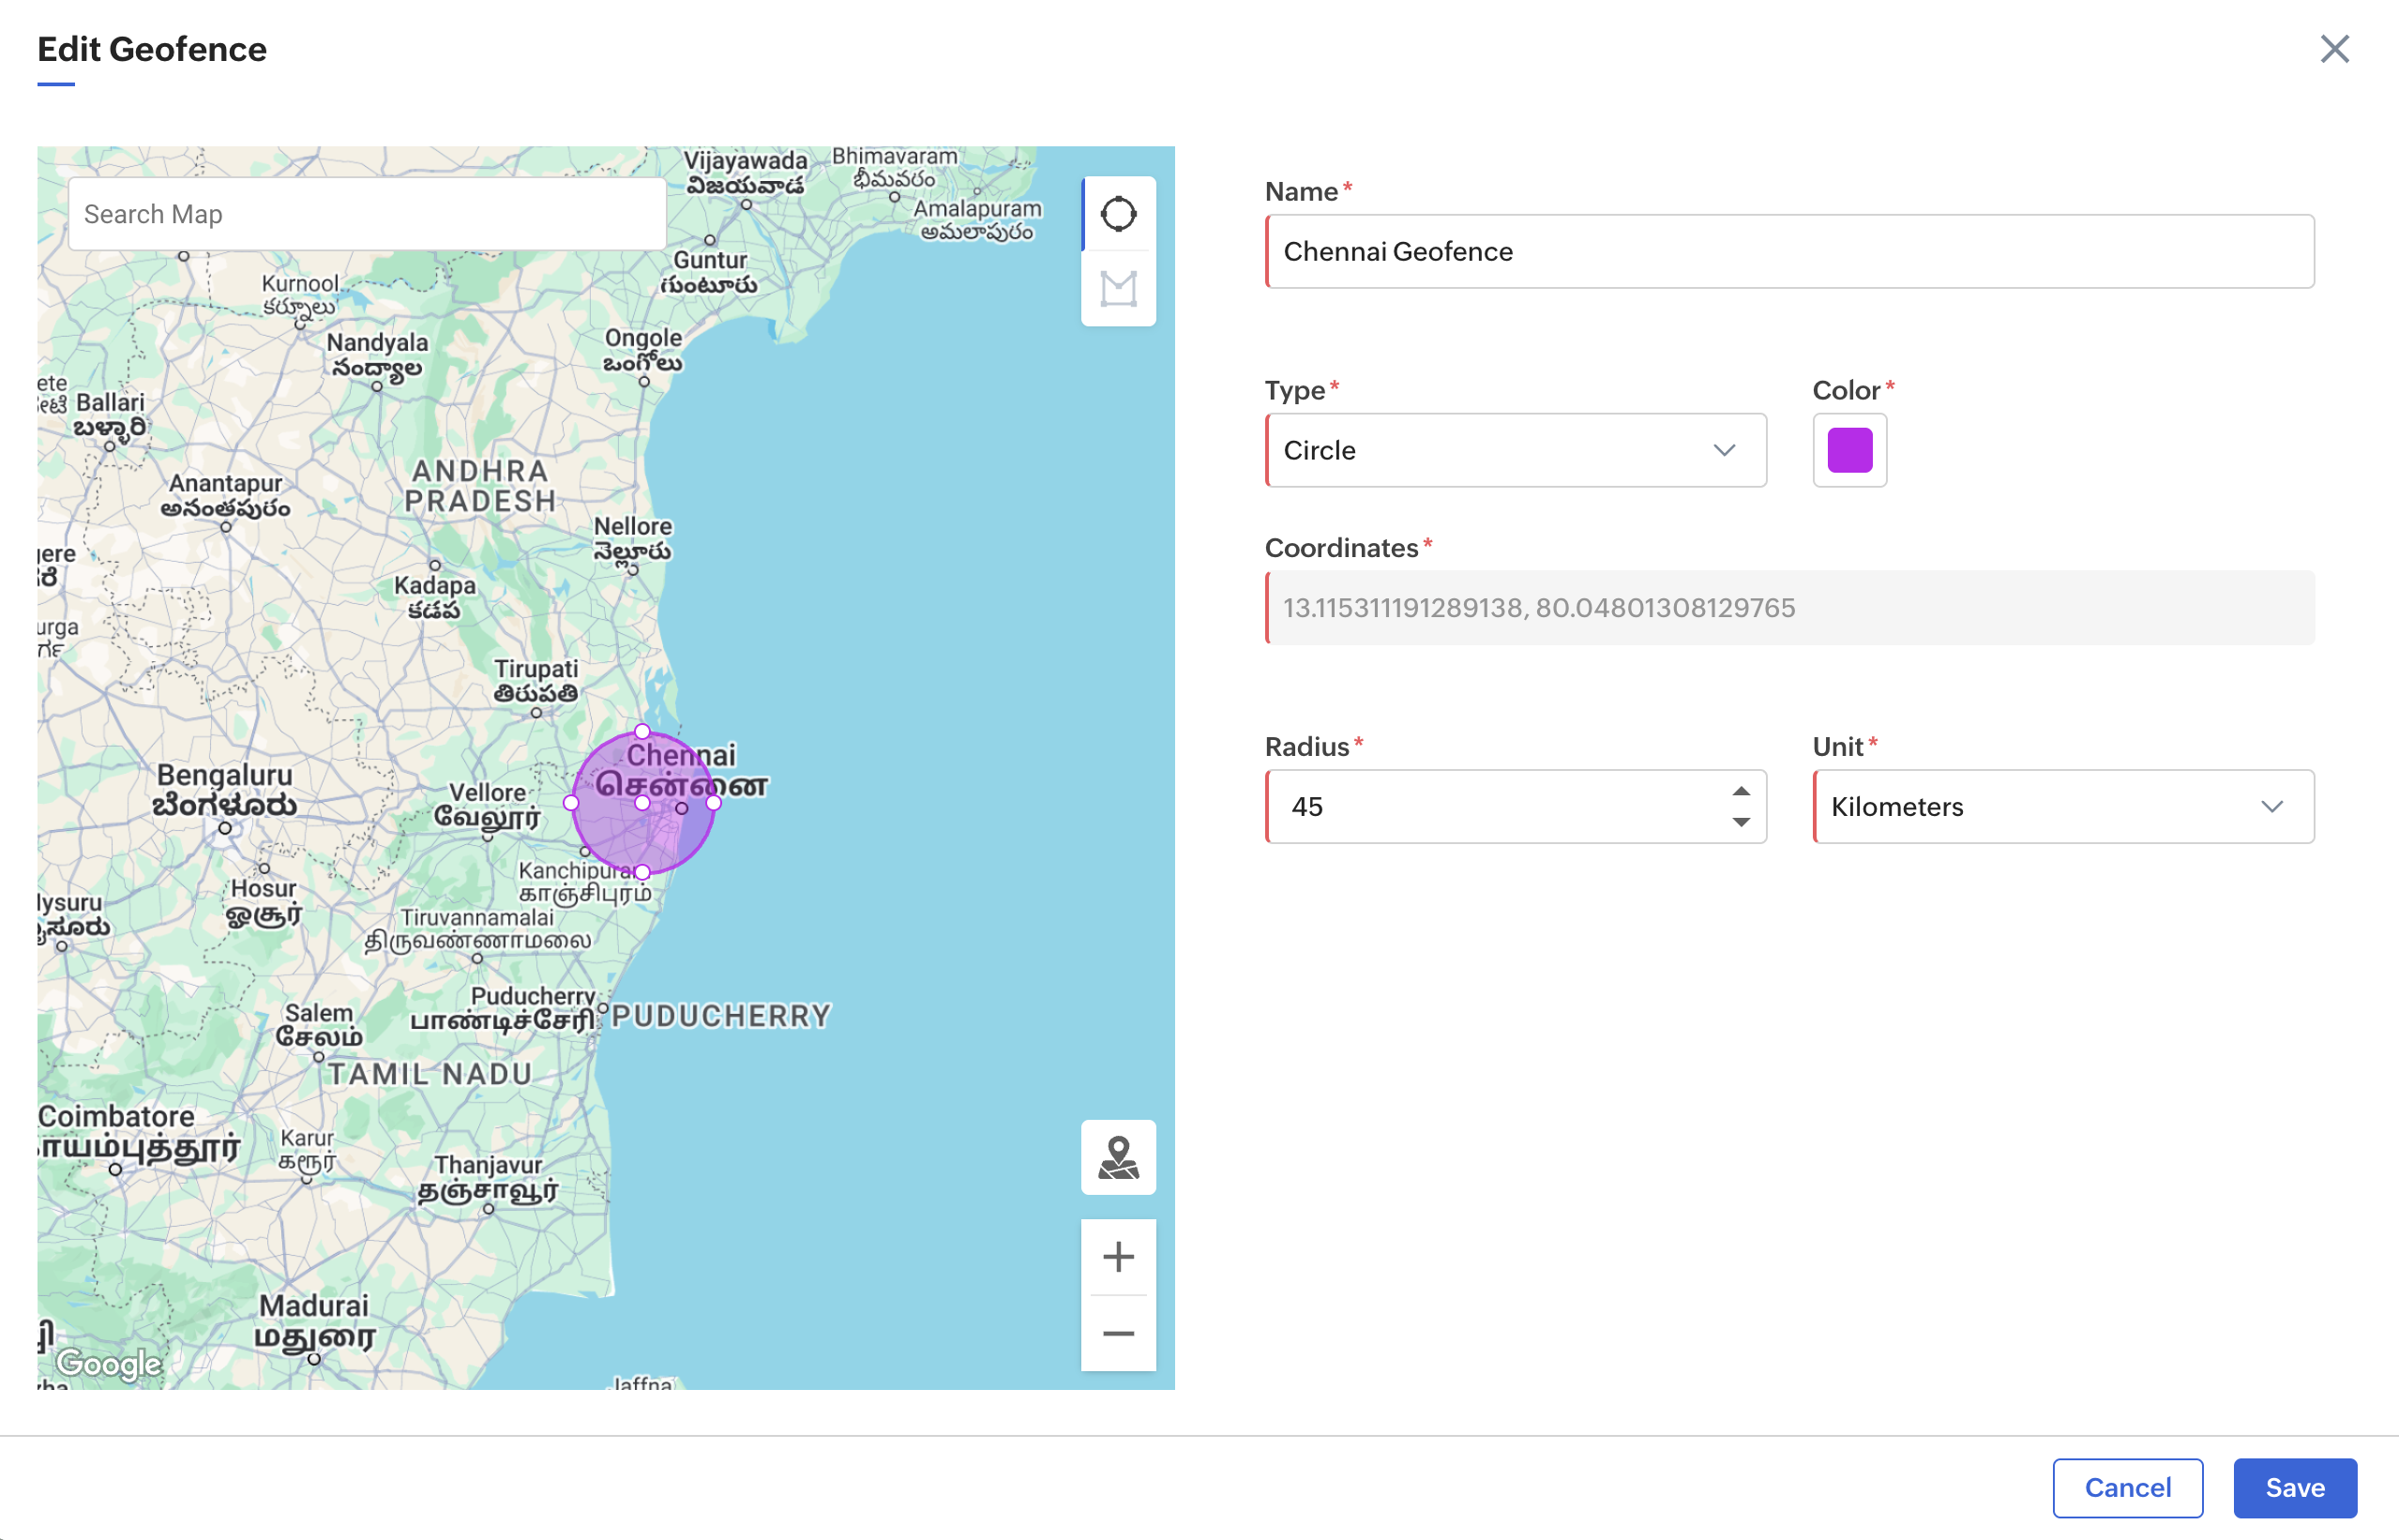The height and width of the screenshot is (1540, 2399).
Task: Zoom out the map with minus button
Action: click(x=1118, y=1333)
